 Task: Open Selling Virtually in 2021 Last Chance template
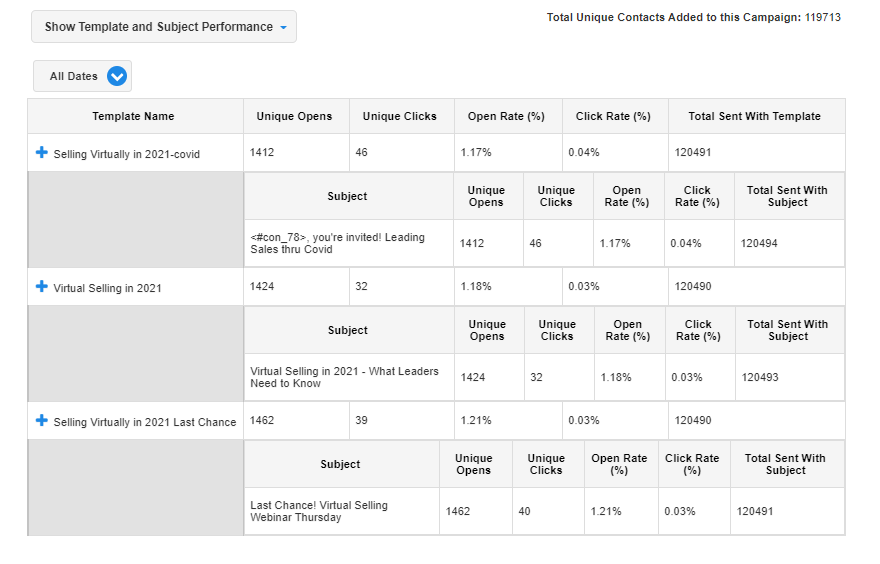144,422
